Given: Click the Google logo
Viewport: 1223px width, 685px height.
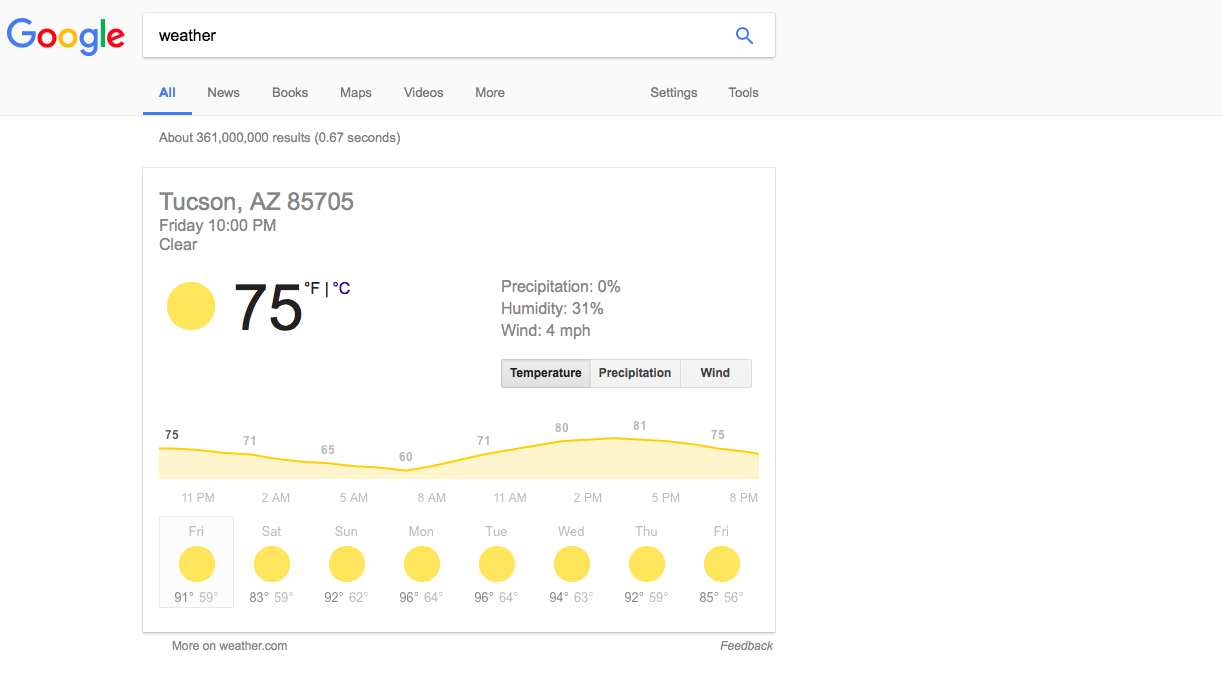Looking at the screenshot, I should (x=66, y=36).
